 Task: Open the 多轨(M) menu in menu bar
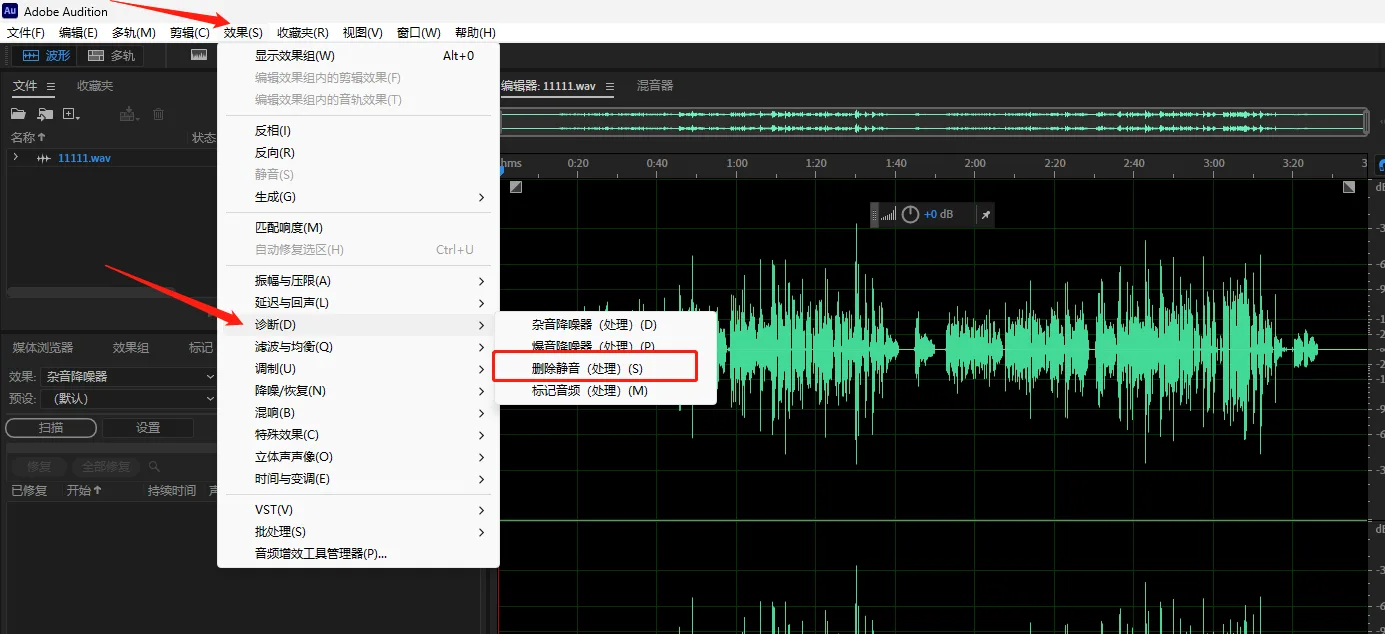pyautogui.click(x=133, y=33)
